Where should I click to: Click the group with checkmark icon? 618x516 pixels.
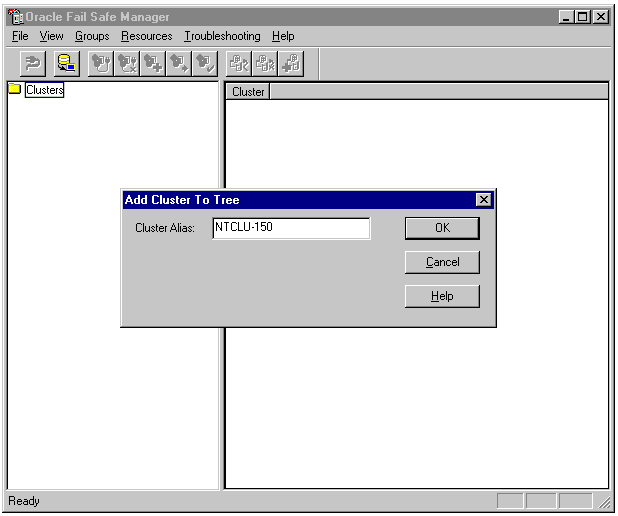205,63
